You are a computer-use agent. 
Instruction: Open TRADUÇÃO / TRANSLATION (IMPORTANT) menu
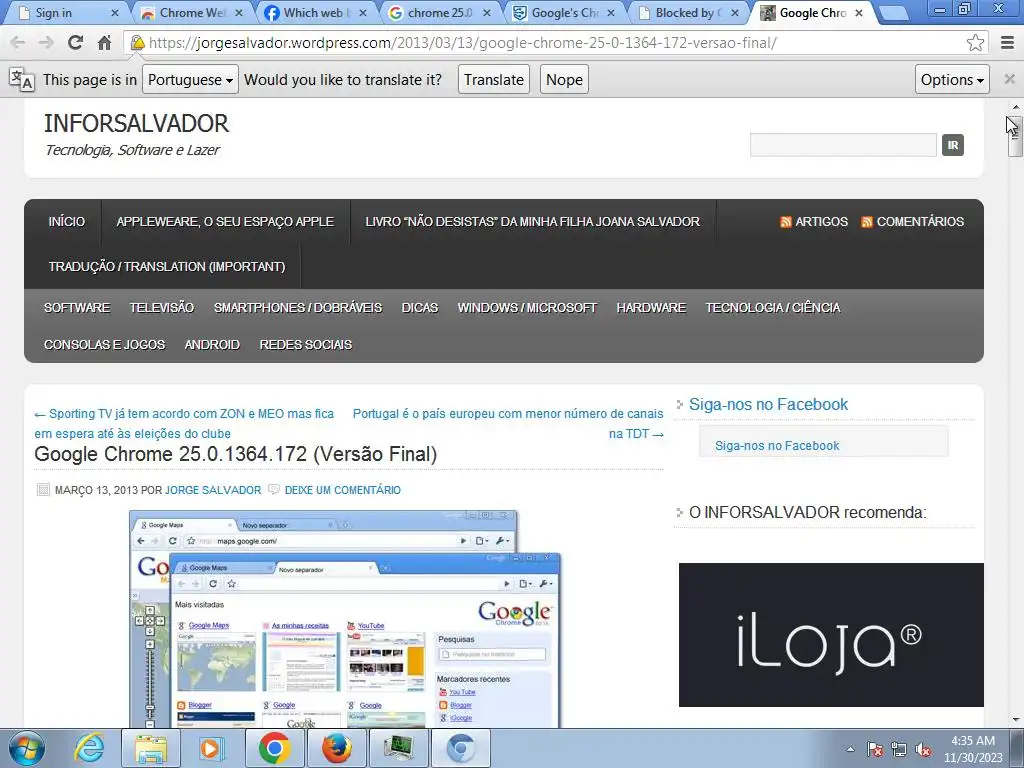coord(167,266)
